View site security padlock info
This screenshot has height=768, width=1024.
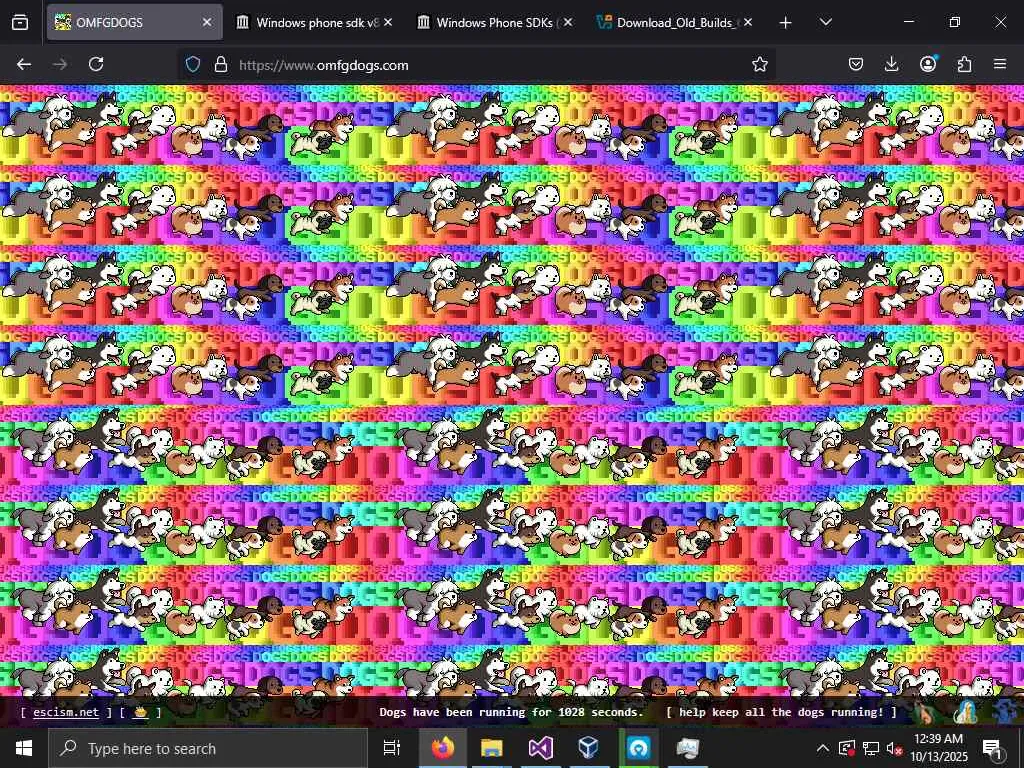[x=221, y=65]
